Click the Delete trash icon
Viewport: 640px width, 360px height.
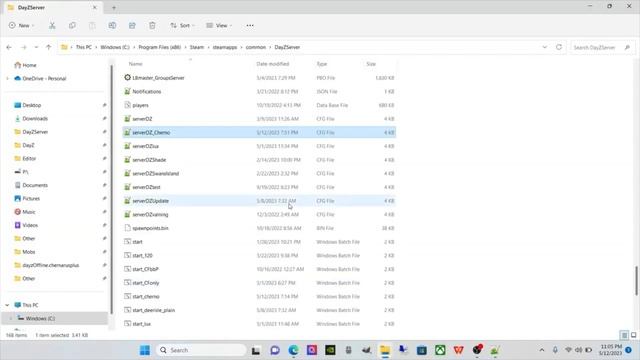(152, 25)
